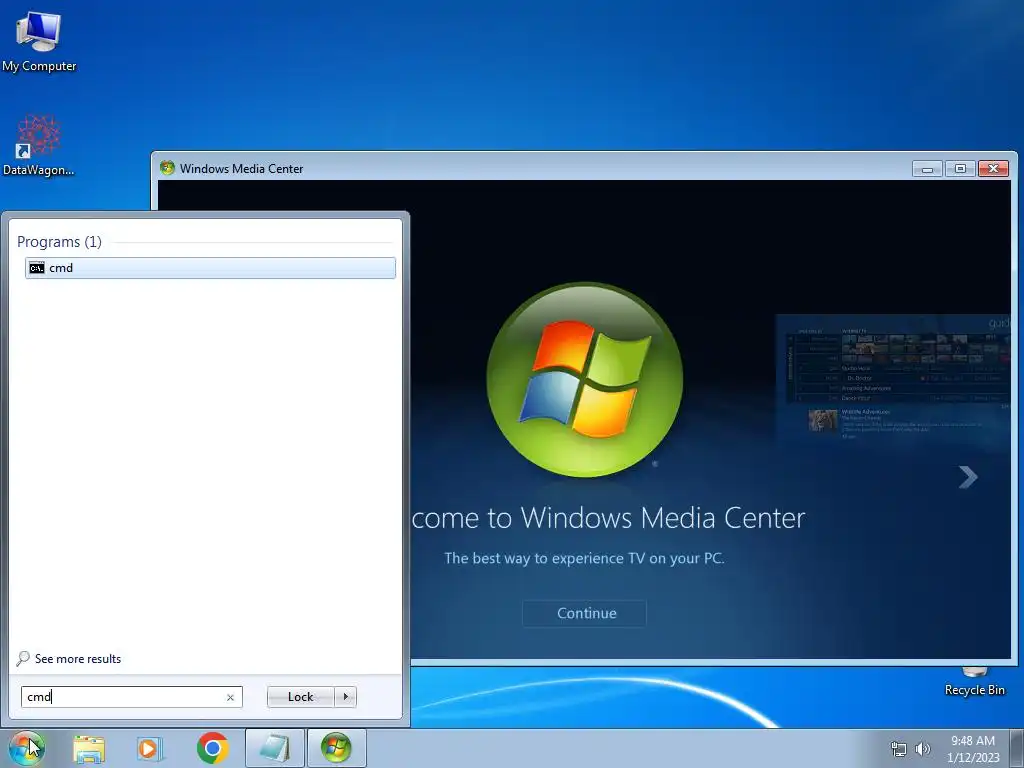Open Windows Explorer from the taskbar
This screenshot has height=768, width=1024.
(x=89, y=748)
